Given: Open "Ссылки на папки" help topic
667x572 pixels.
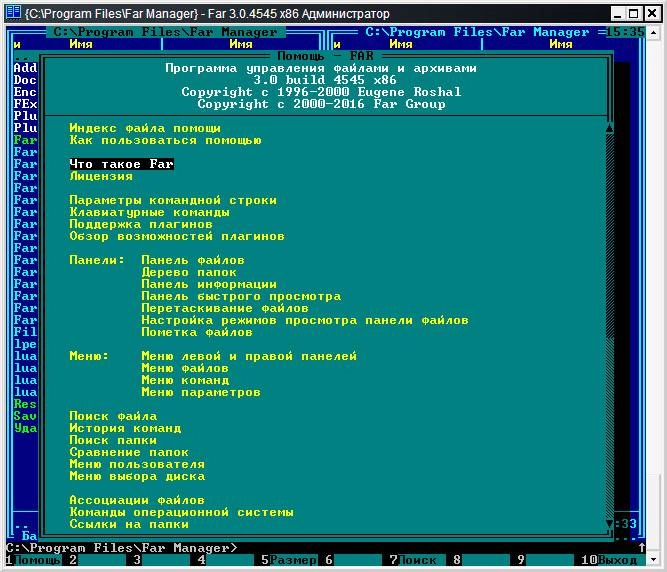Looking at the screenshot, I should click(129, 524).
